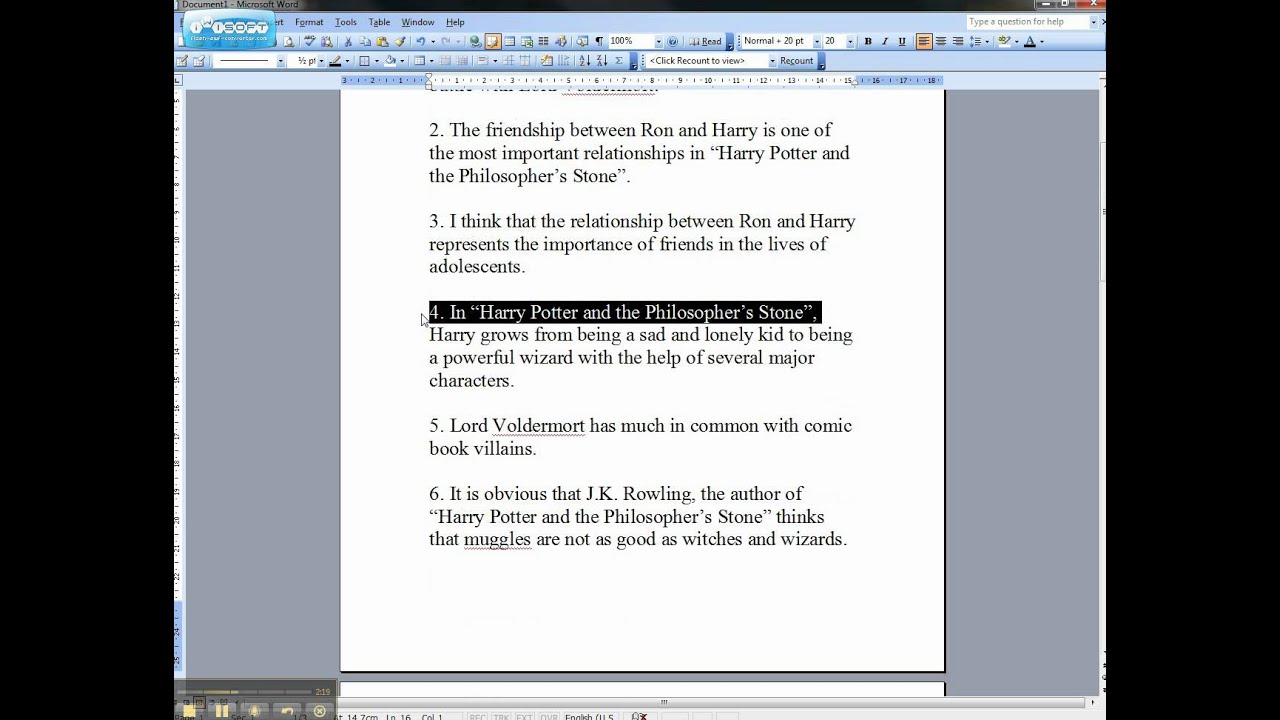Click the Table AutoFormat icon
Viewport: 1280px width, 720px height.
pyautogui.click(x=546, y=61)
